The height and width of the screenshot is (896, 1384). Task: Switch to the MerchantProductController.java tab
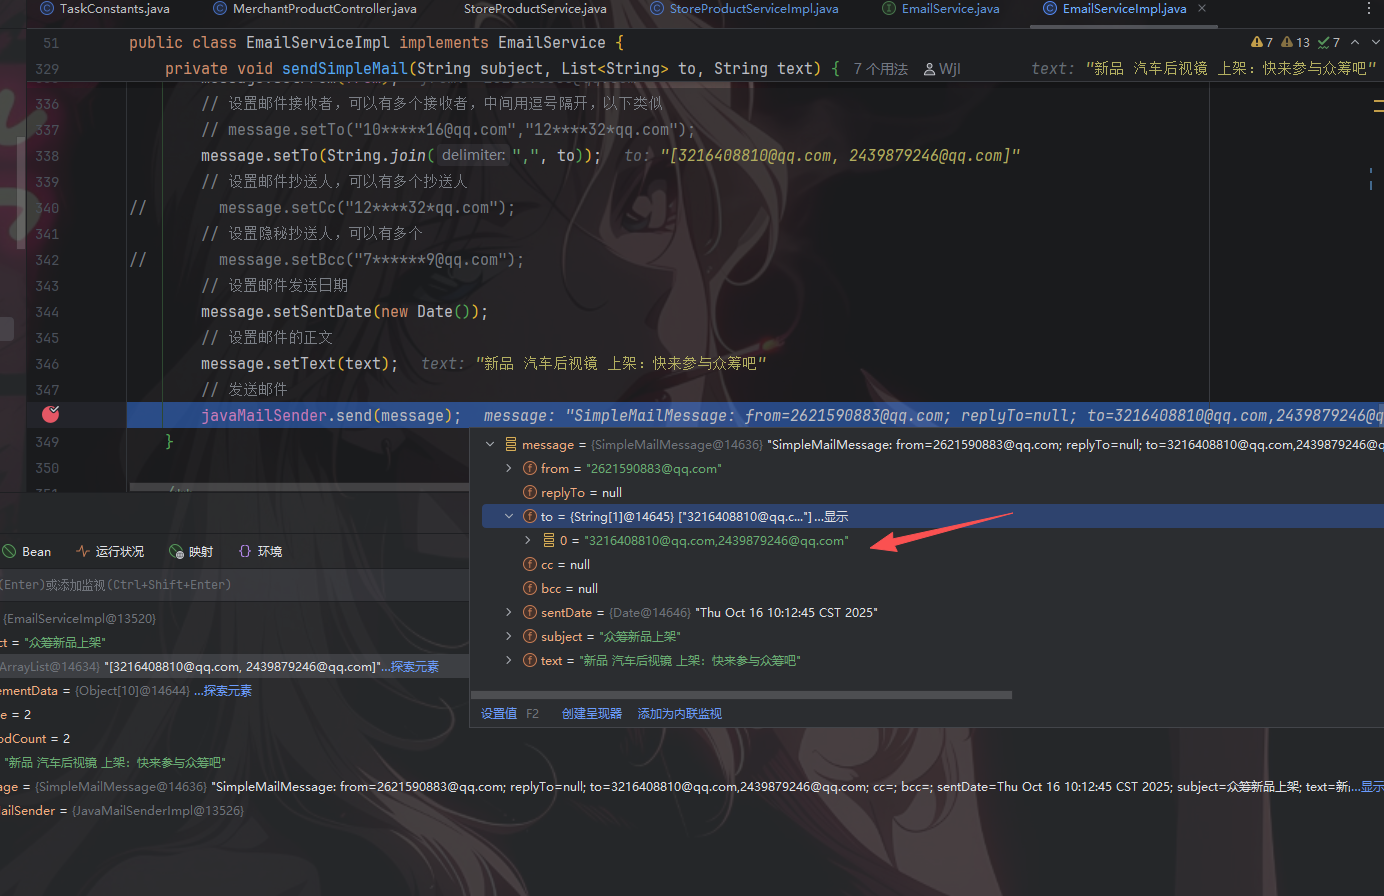pyautogui.click(x=315, y=9)
